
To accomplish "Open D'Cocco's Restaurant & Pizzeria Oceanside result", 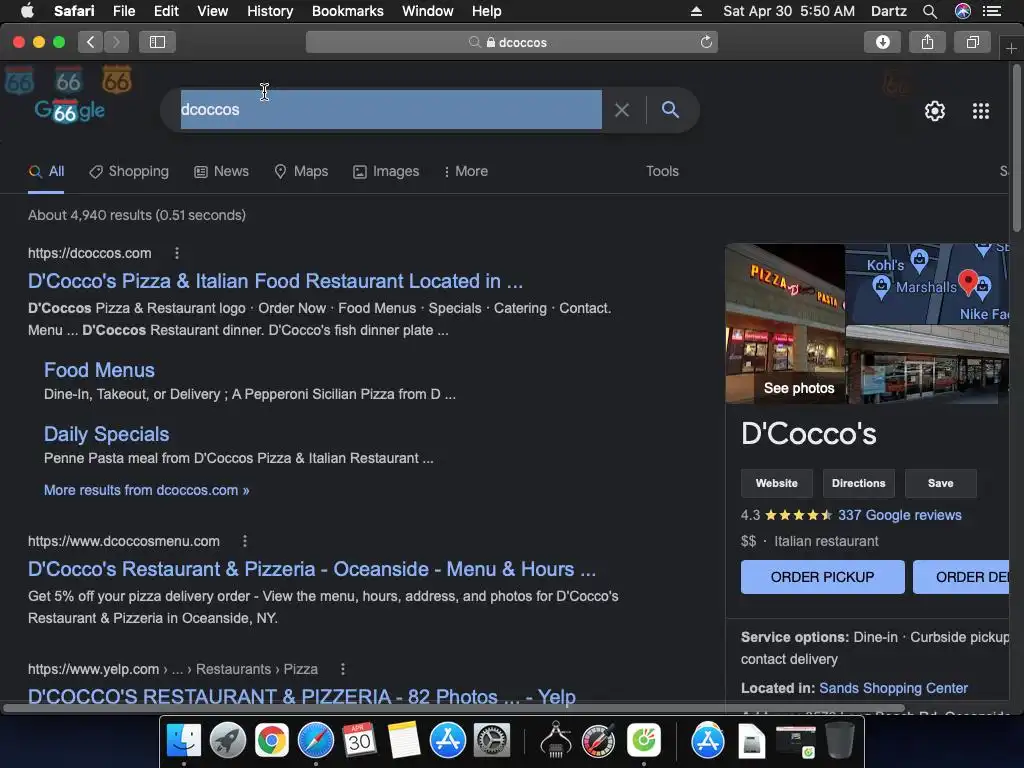I will coord(312,569).
